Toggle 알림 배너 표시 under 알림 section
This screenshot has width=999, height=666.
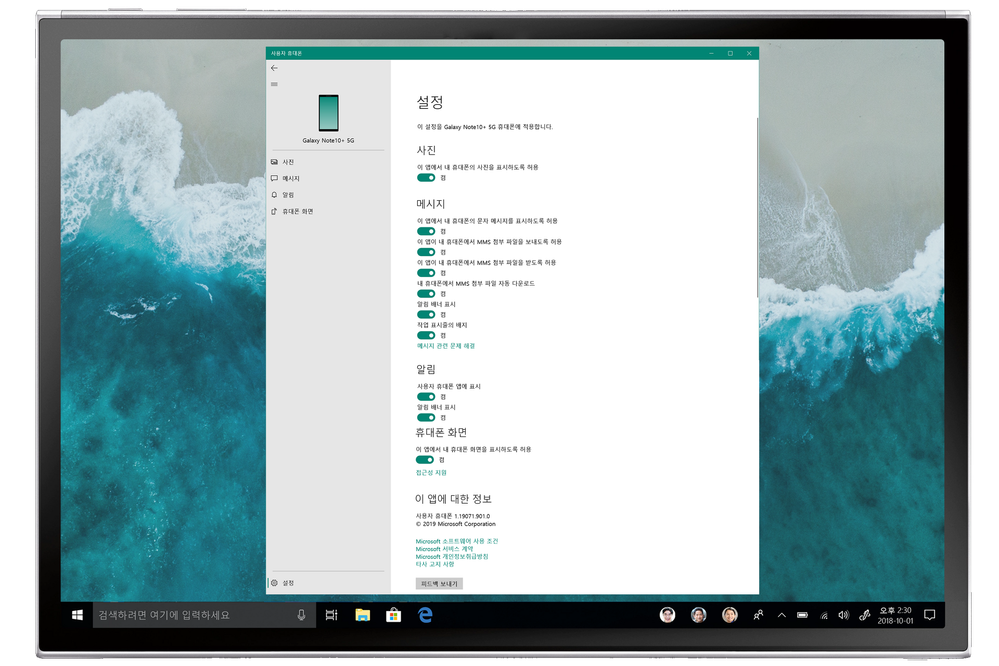(x=426, y=418)
